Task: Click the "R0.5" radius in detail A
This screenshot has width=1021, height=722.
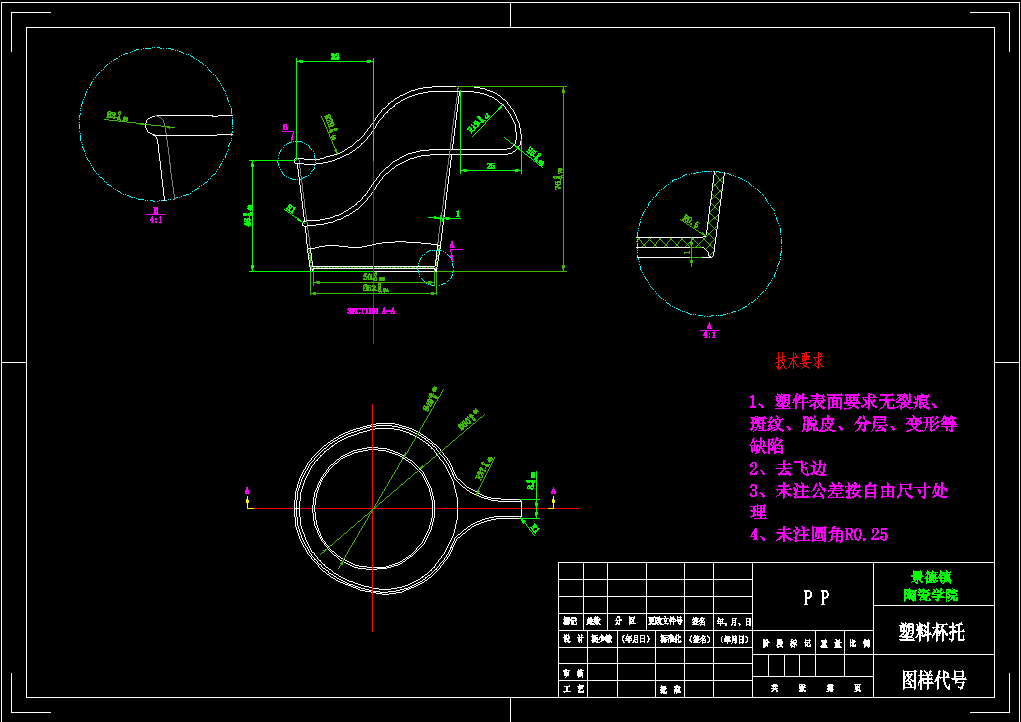Action: [x=692, y=223]
